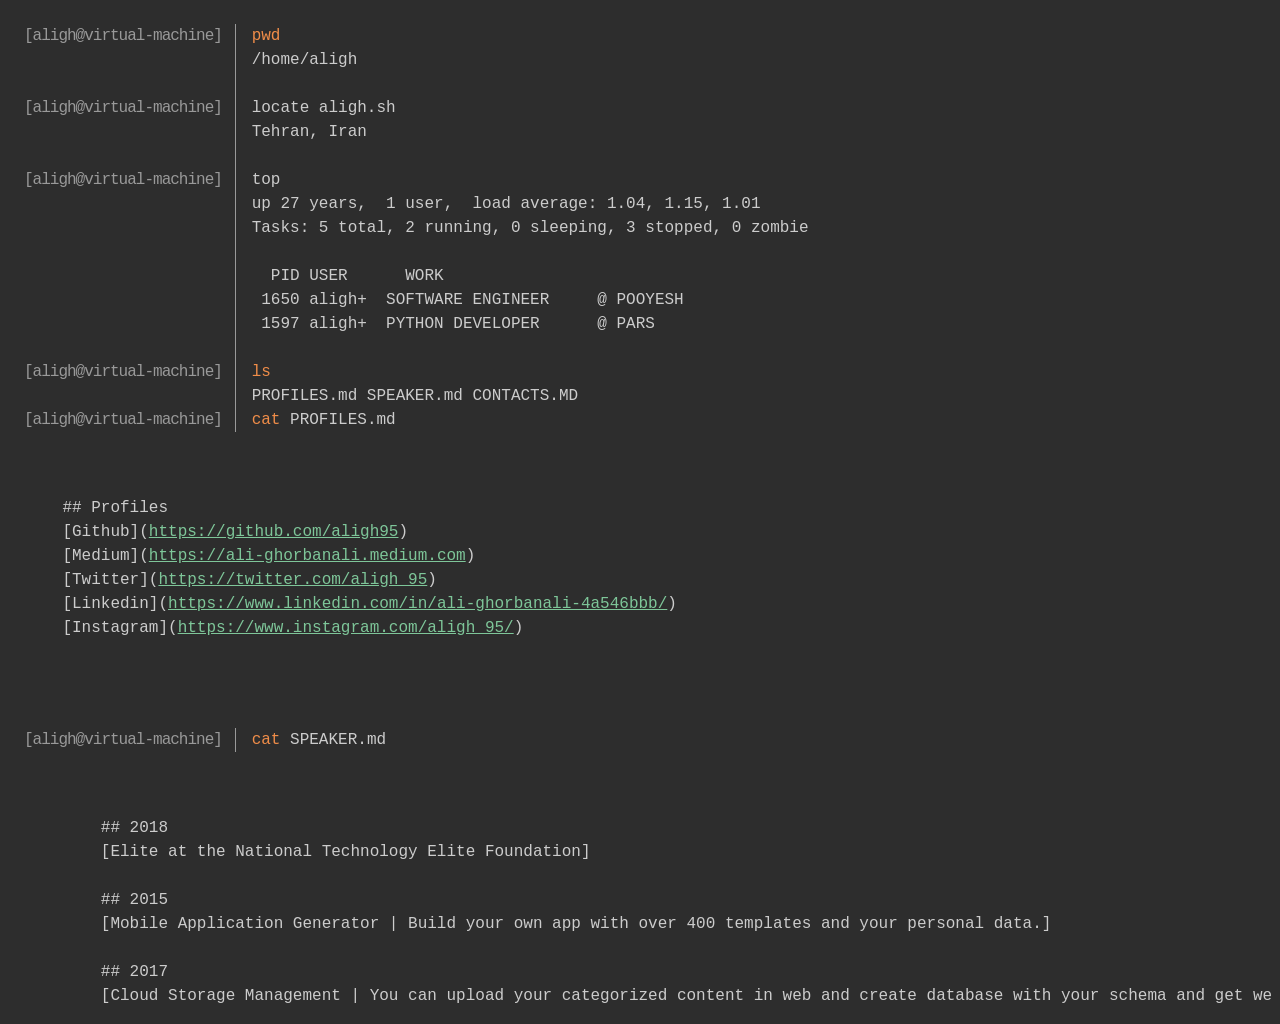Click the '## 2015' heading

click(x=134, y=900)
